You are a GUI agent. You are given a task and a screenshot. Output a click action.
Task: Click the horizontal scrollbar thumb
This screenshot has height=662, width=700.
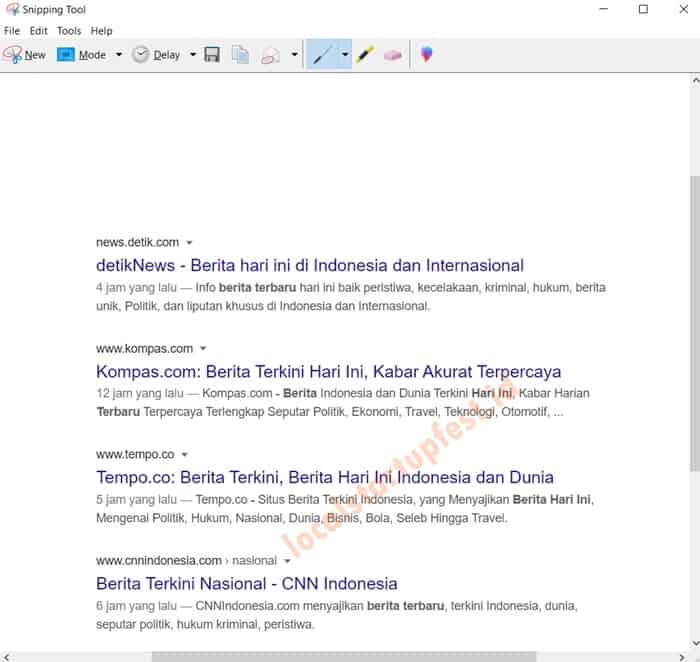344,657
